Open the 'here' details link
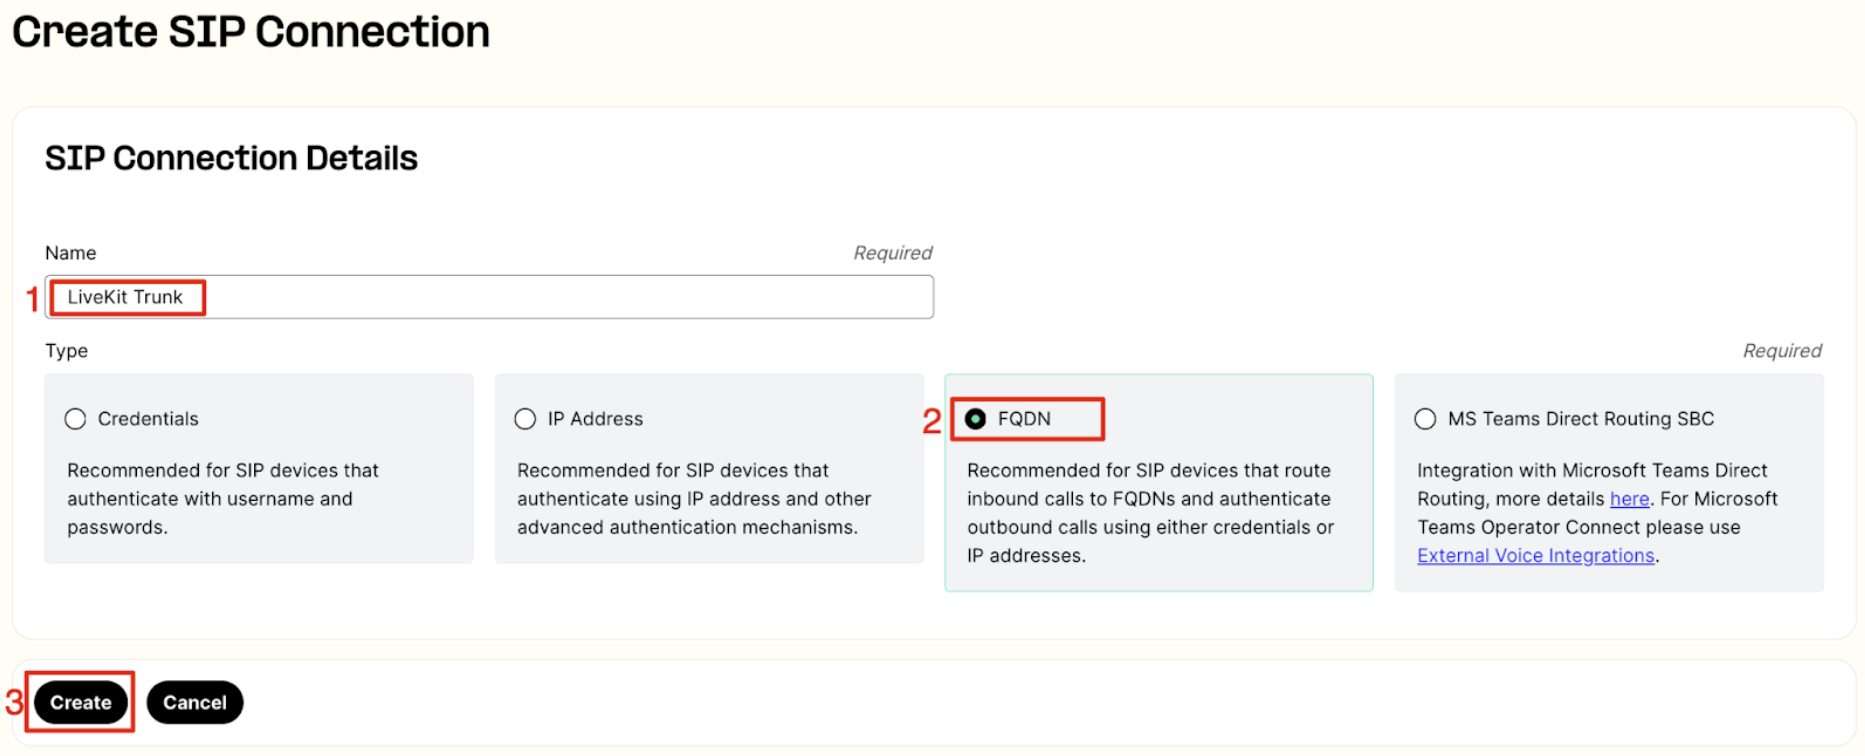1865x756 pixels. point(1629,499)
